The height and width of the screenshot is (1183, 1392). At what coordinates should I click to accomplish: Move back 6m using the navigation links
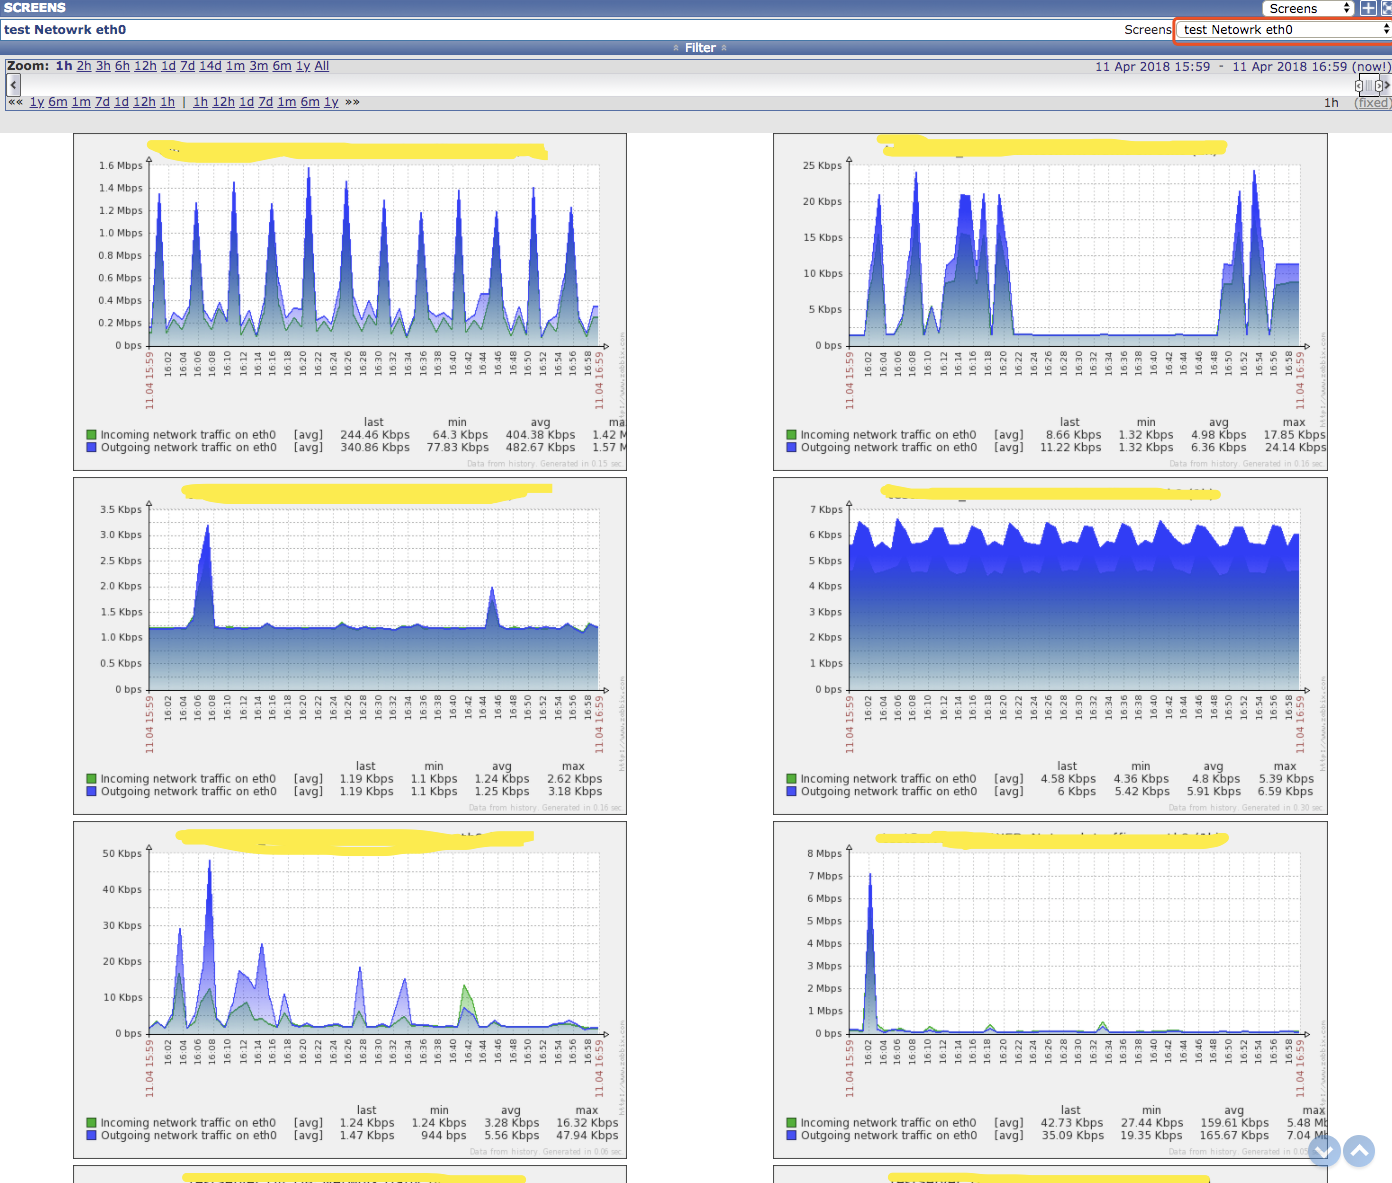click(x=58, y=102)
